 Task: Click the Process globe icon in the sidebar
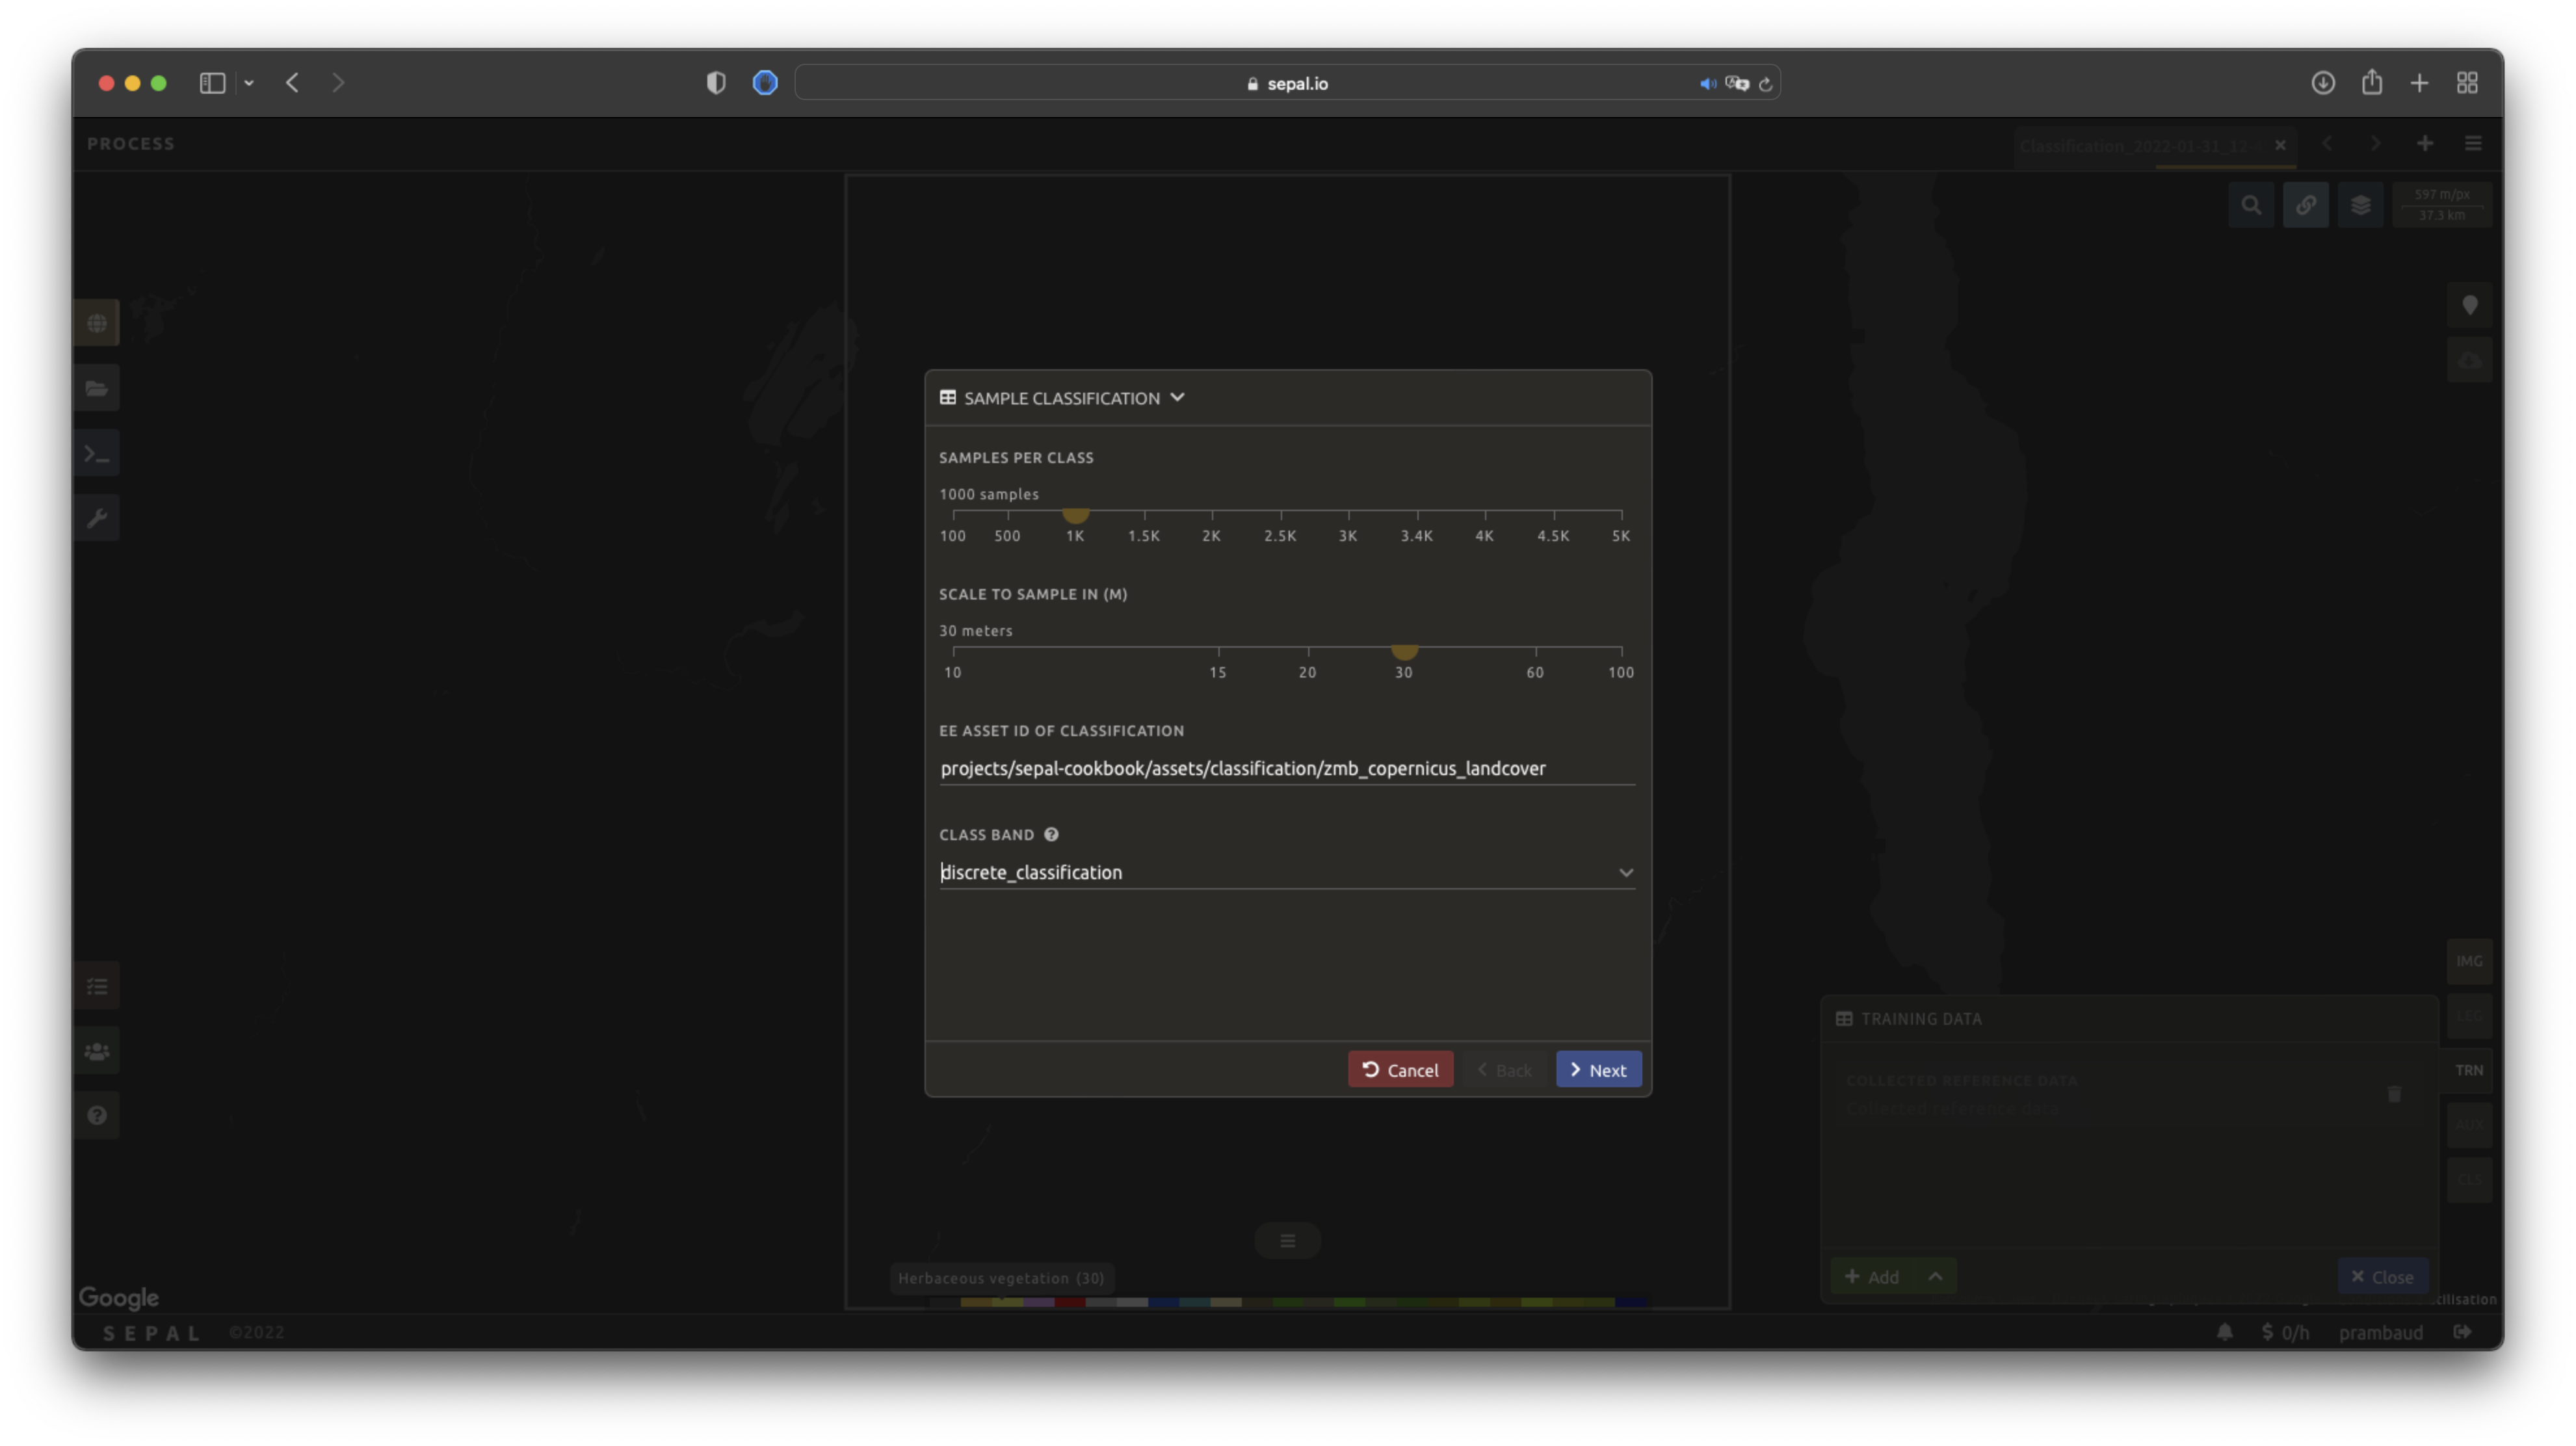[97, 323]
